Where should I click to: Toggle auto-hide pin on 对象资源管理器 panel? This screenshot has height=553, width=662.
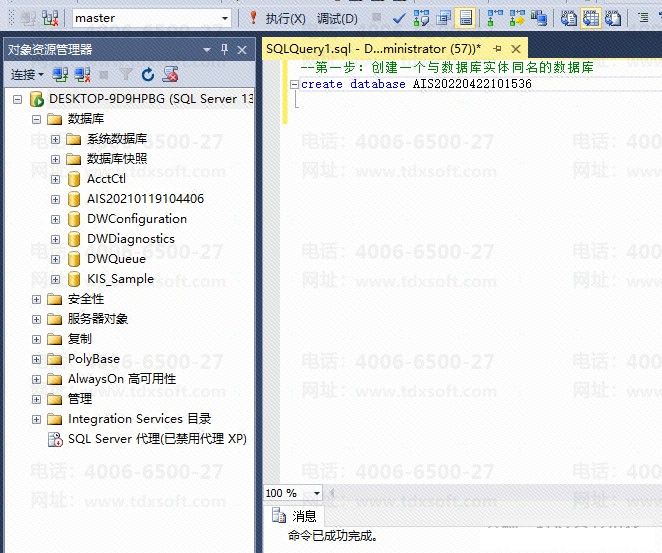coord(225,49)
